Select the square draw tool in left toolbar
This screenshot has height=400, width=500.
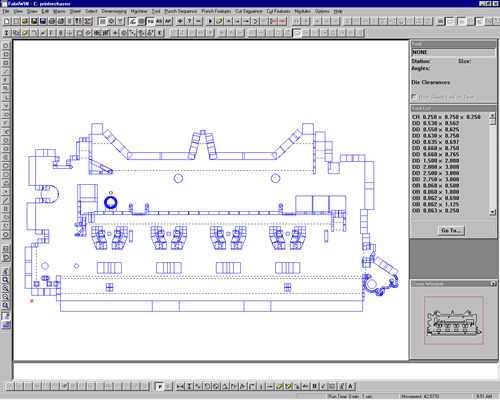(6, 54)
